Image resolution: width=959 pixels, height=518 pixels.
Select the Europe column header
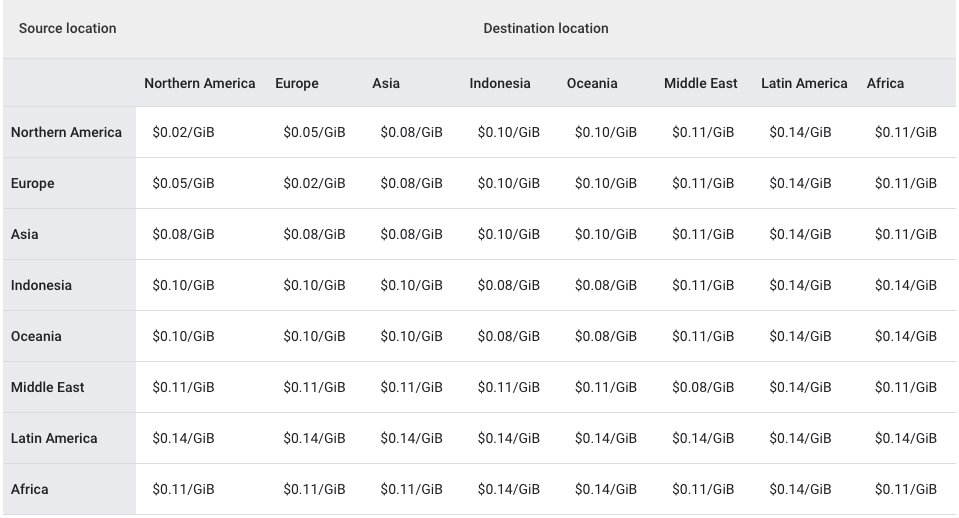tap(297, 83)
